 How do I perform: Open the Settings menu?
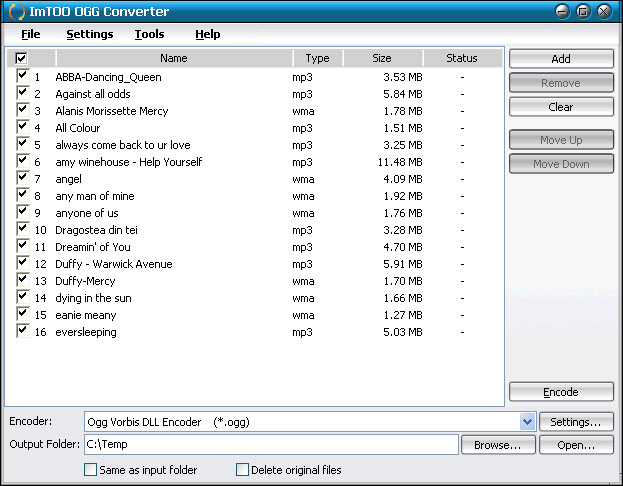click(90, 35)
